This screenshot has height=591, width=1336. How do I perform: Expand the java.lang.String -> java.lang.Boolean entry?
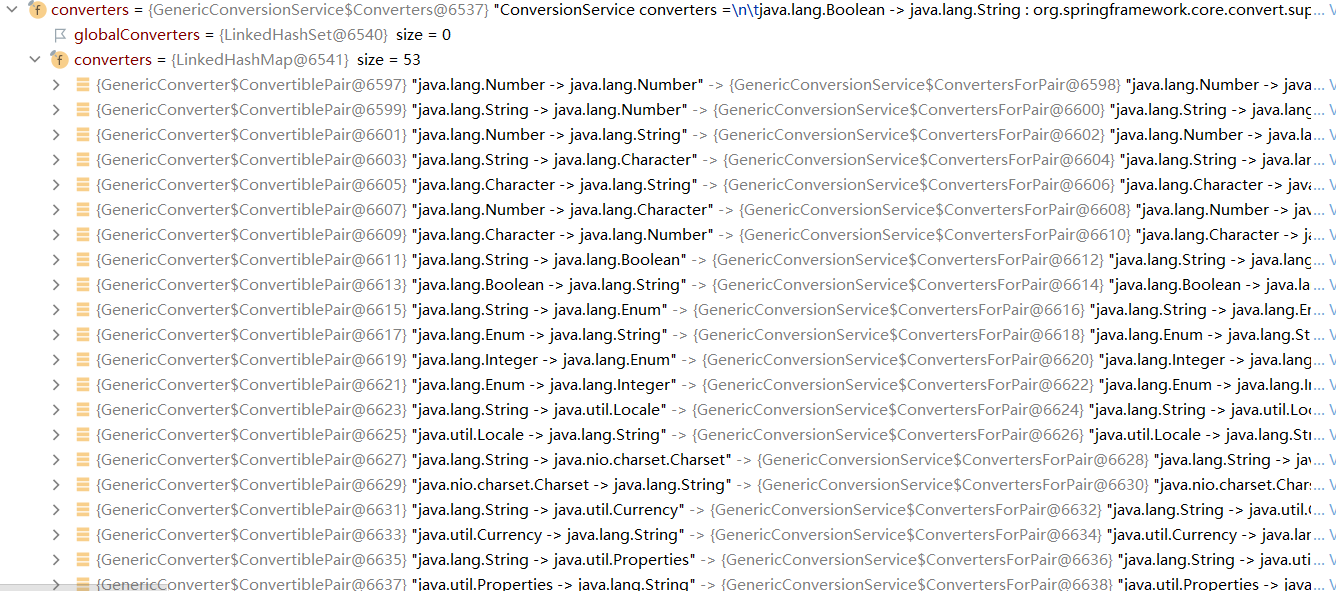57,260
